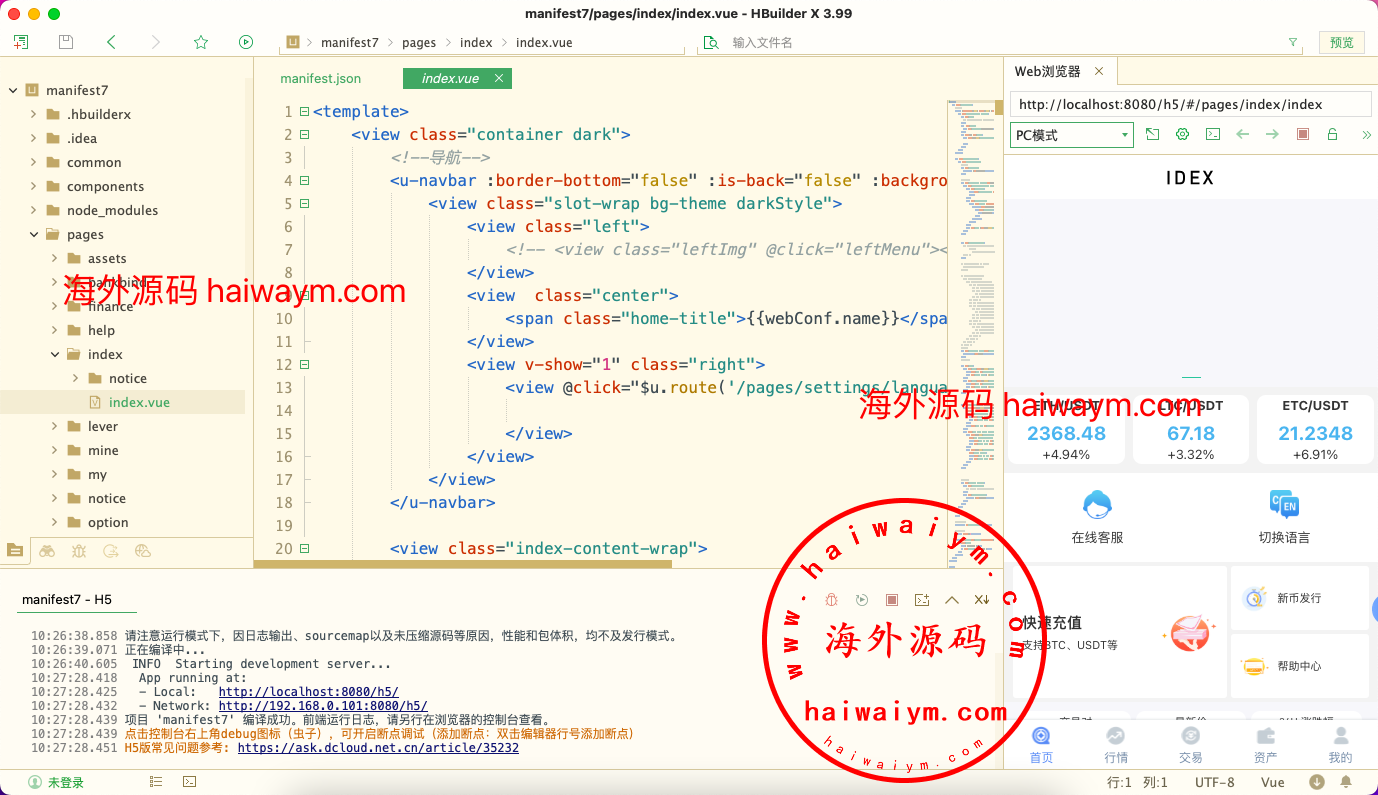Image resolution: width=1378 pixels, height=795 pixels.
Task: Collapse the pages folder in tree
Action: click(x=34, y=234)
